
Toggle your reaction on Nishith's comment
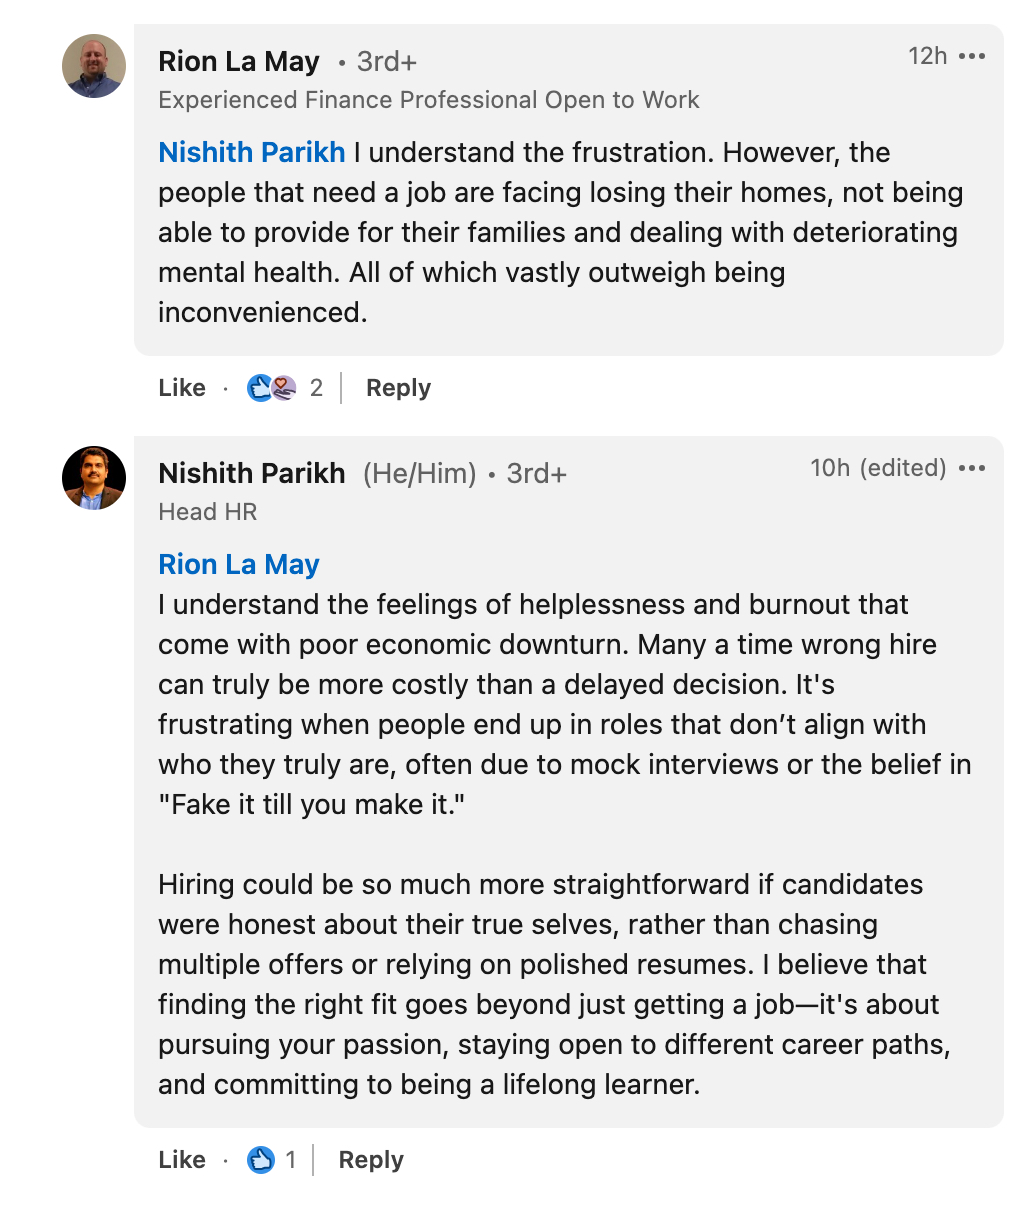181,1159
